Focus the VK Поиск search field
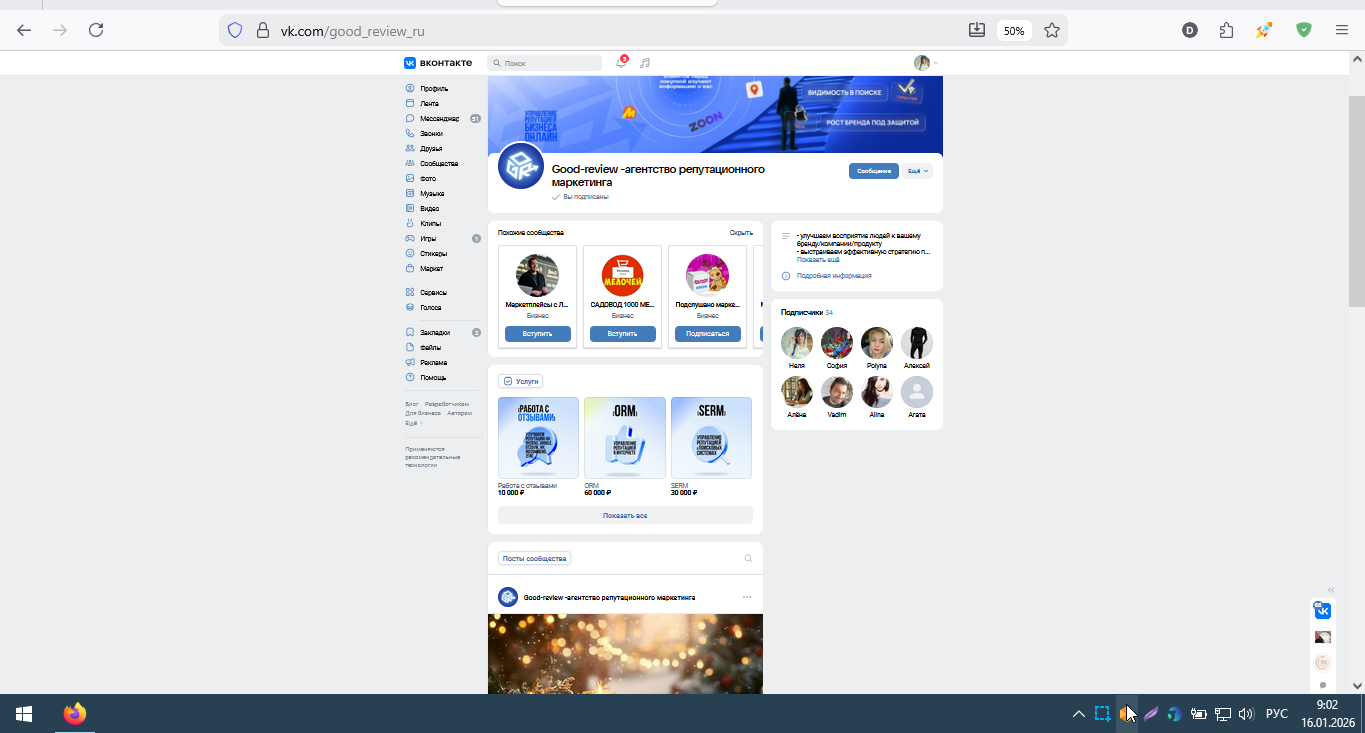This screenshot has height=733, width=1365. (x=545, y=63)
